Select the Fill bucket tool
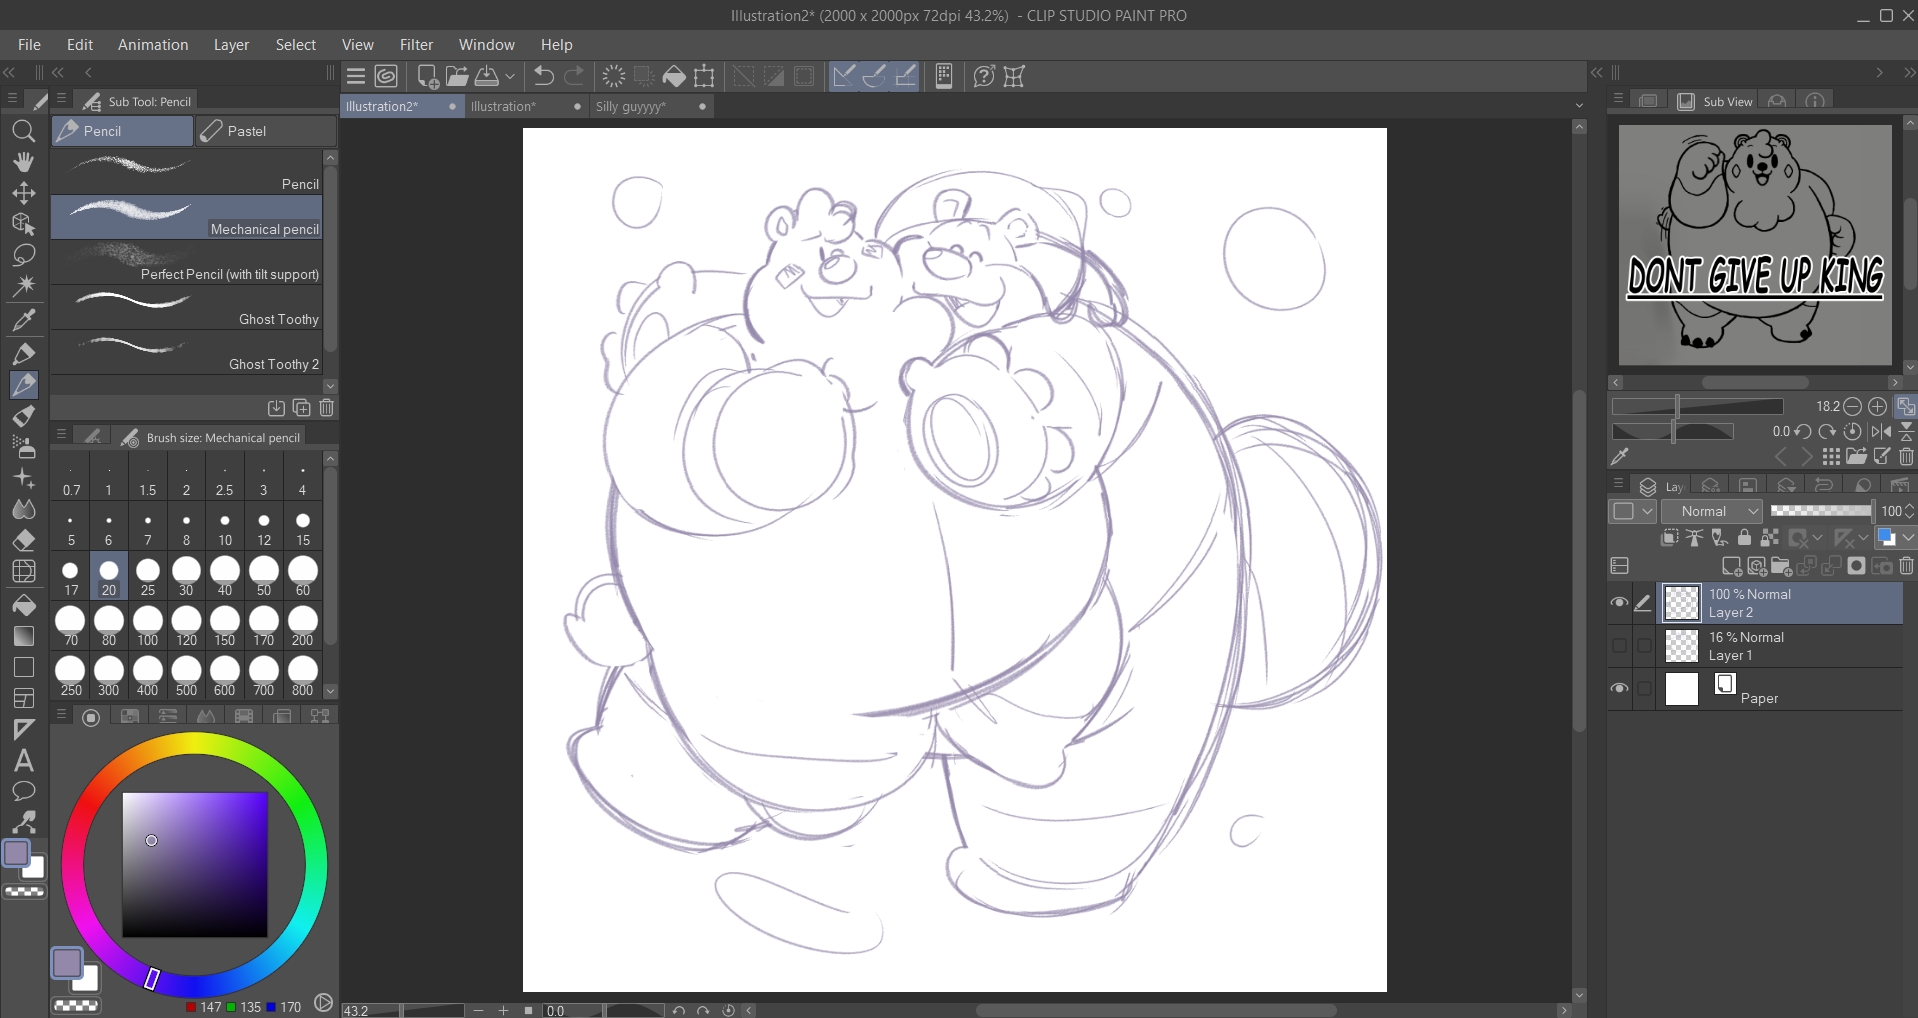This screenshot has height=1018, width=1918. 24,605
